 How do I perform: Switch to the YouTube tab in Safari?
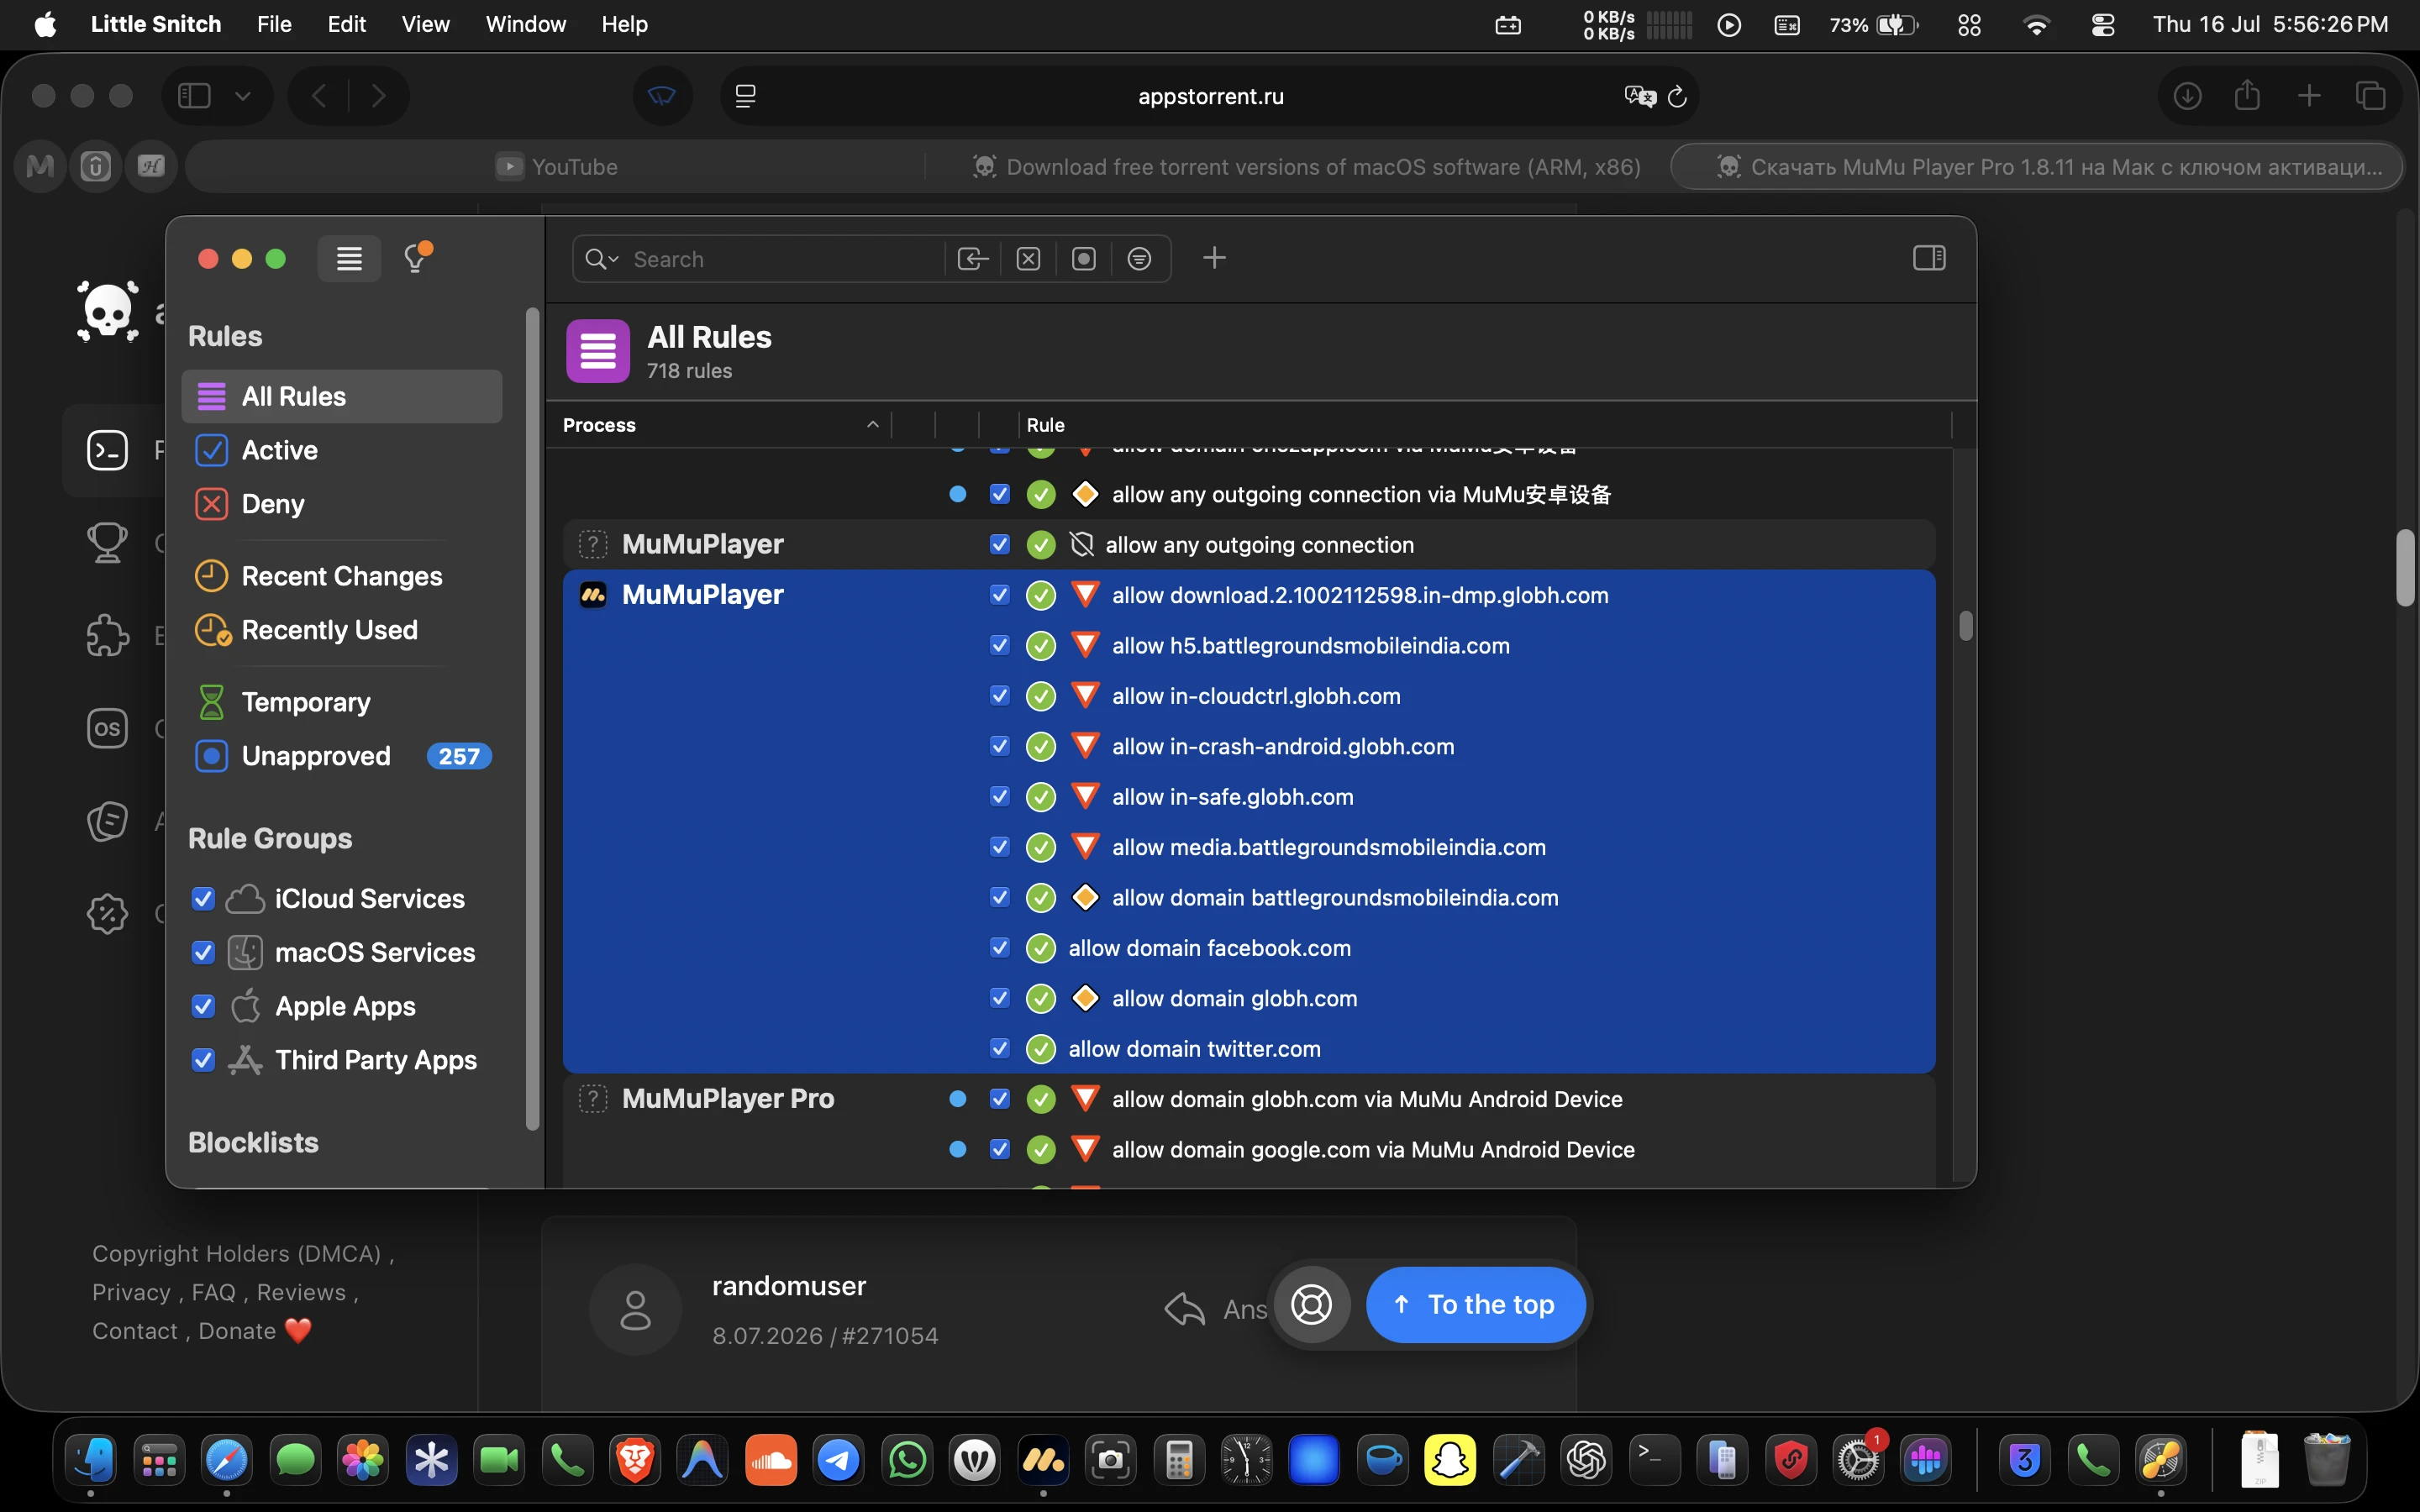pos(556,166)
